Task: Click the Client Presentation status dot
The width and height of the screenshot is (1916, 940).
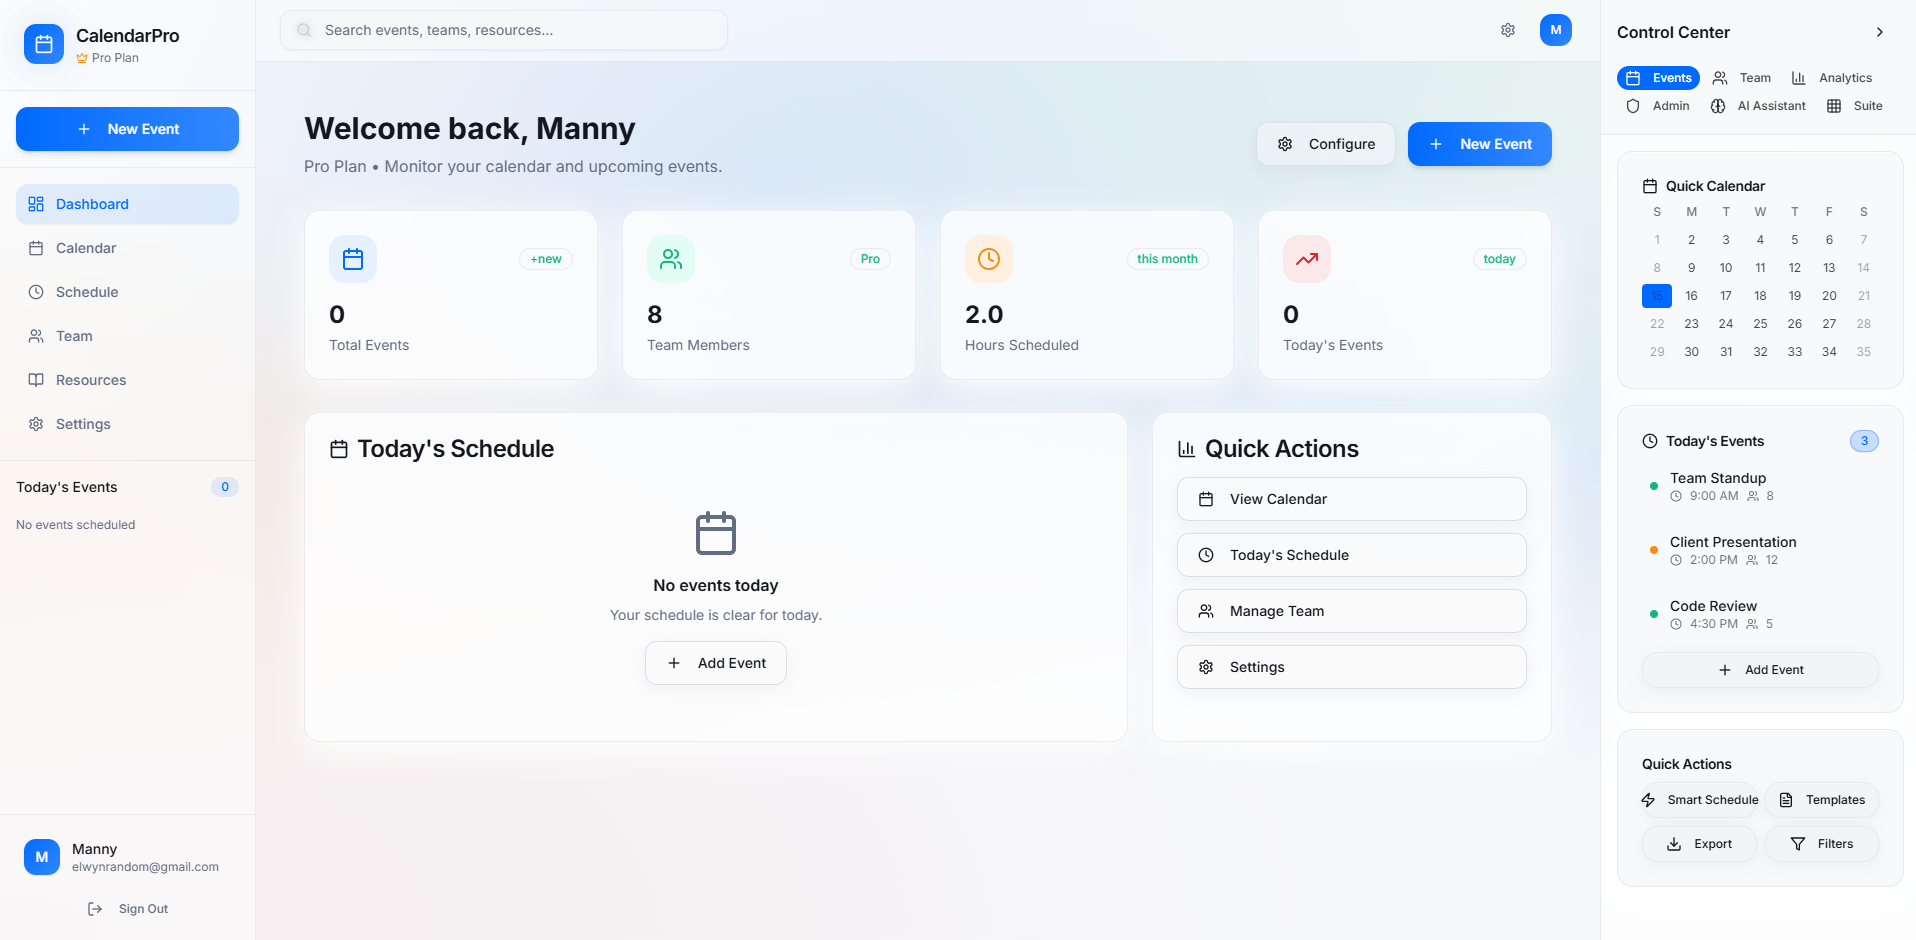Action: coord(1652,549)
